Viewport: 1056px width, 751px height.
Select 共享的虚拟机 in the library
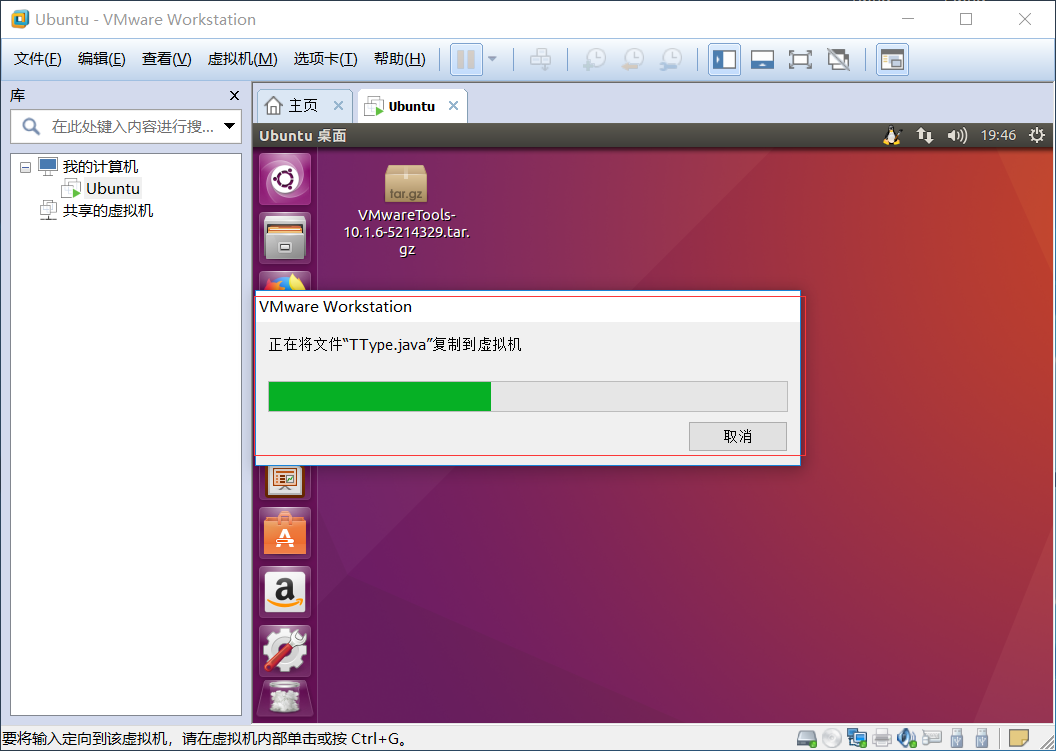tap(108, 211)
